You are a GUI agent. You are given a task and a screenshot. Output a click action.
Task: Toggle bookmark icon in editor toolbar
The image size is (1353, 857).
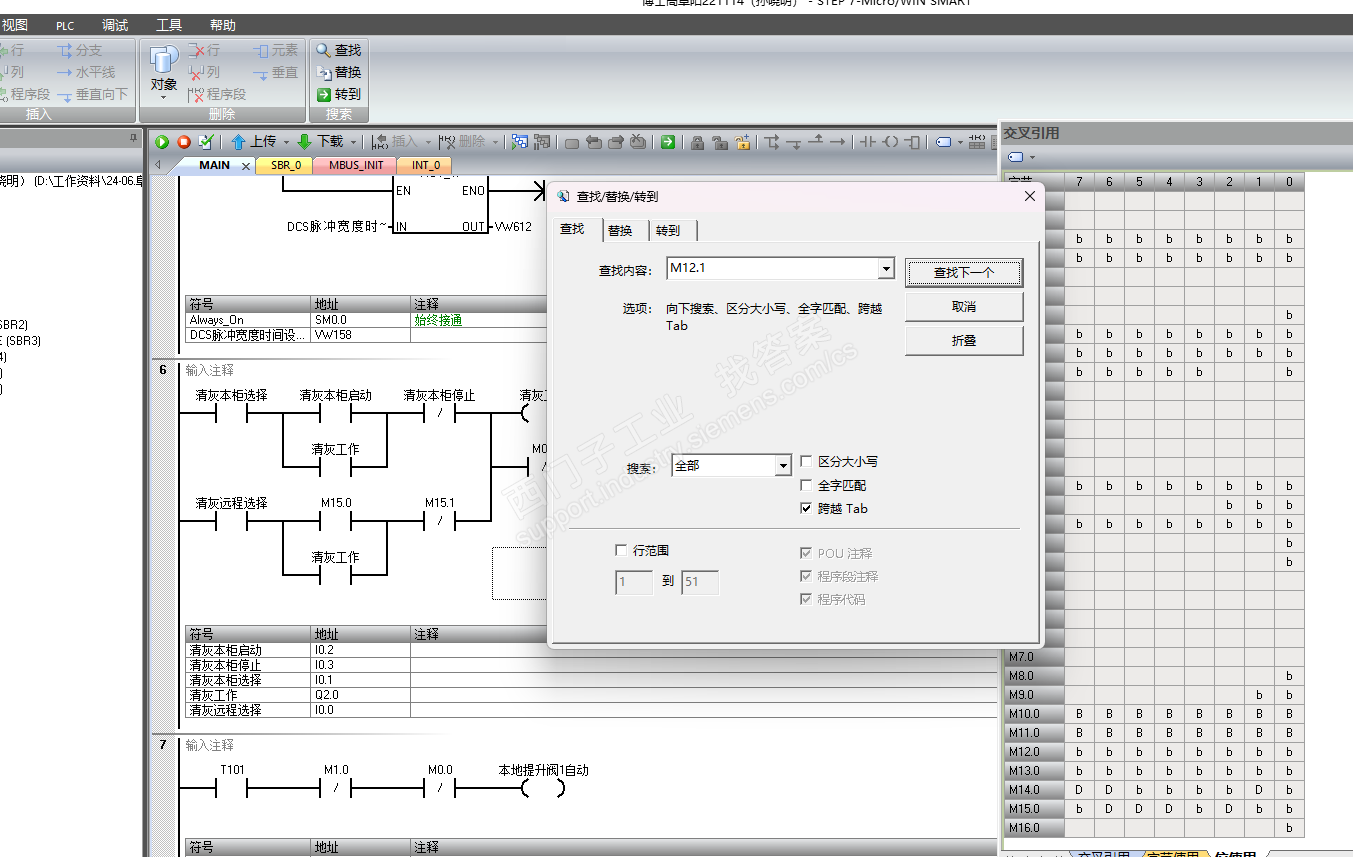[572, 142]
